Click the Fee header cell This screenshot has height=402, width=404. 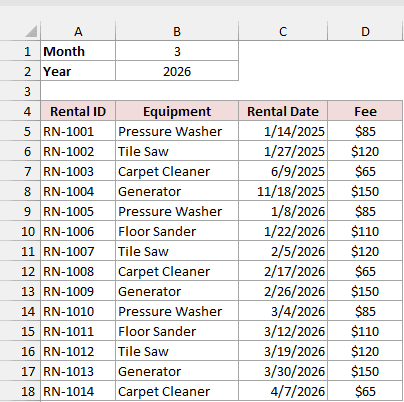(x=365, y=111)
